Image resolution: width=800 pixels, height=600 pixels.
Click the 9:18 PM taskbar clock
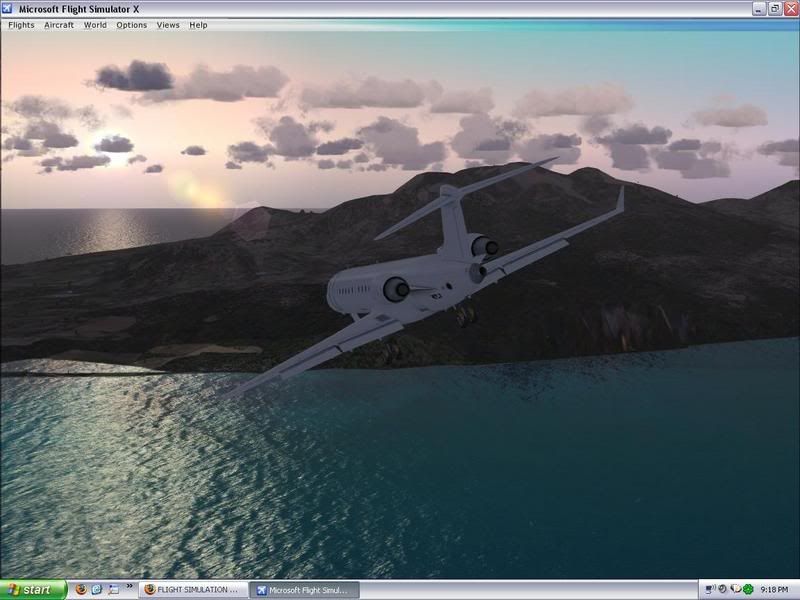[775, 590]
